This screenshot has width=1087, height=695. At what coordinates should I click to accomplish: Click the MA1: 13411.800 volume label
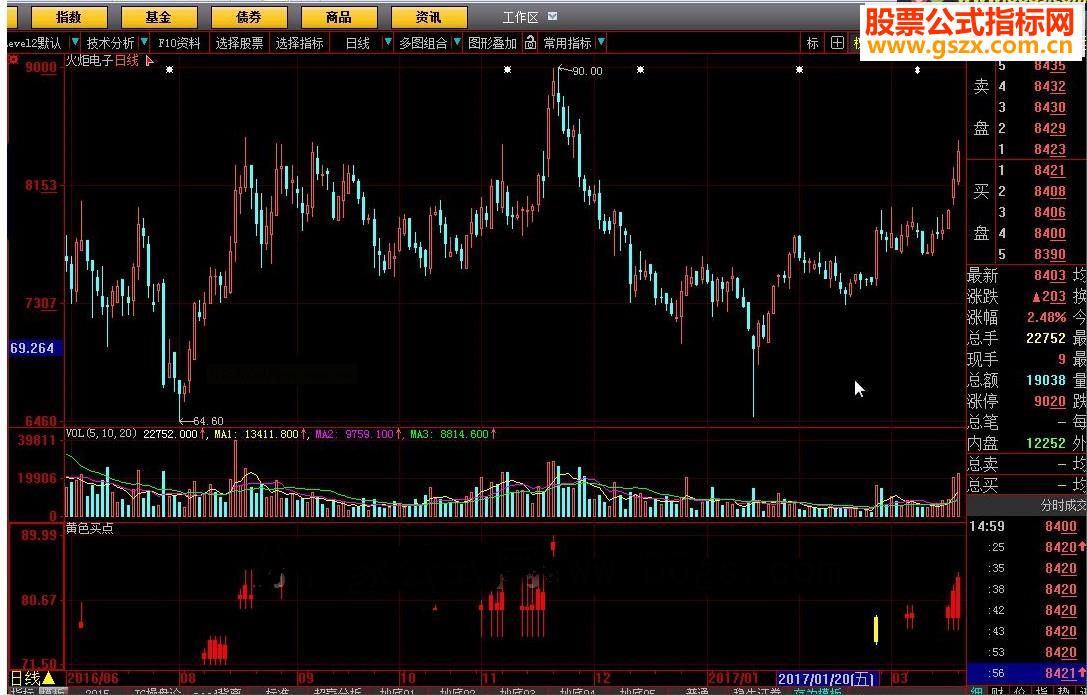pyautogui.click(x=256, y=434)
